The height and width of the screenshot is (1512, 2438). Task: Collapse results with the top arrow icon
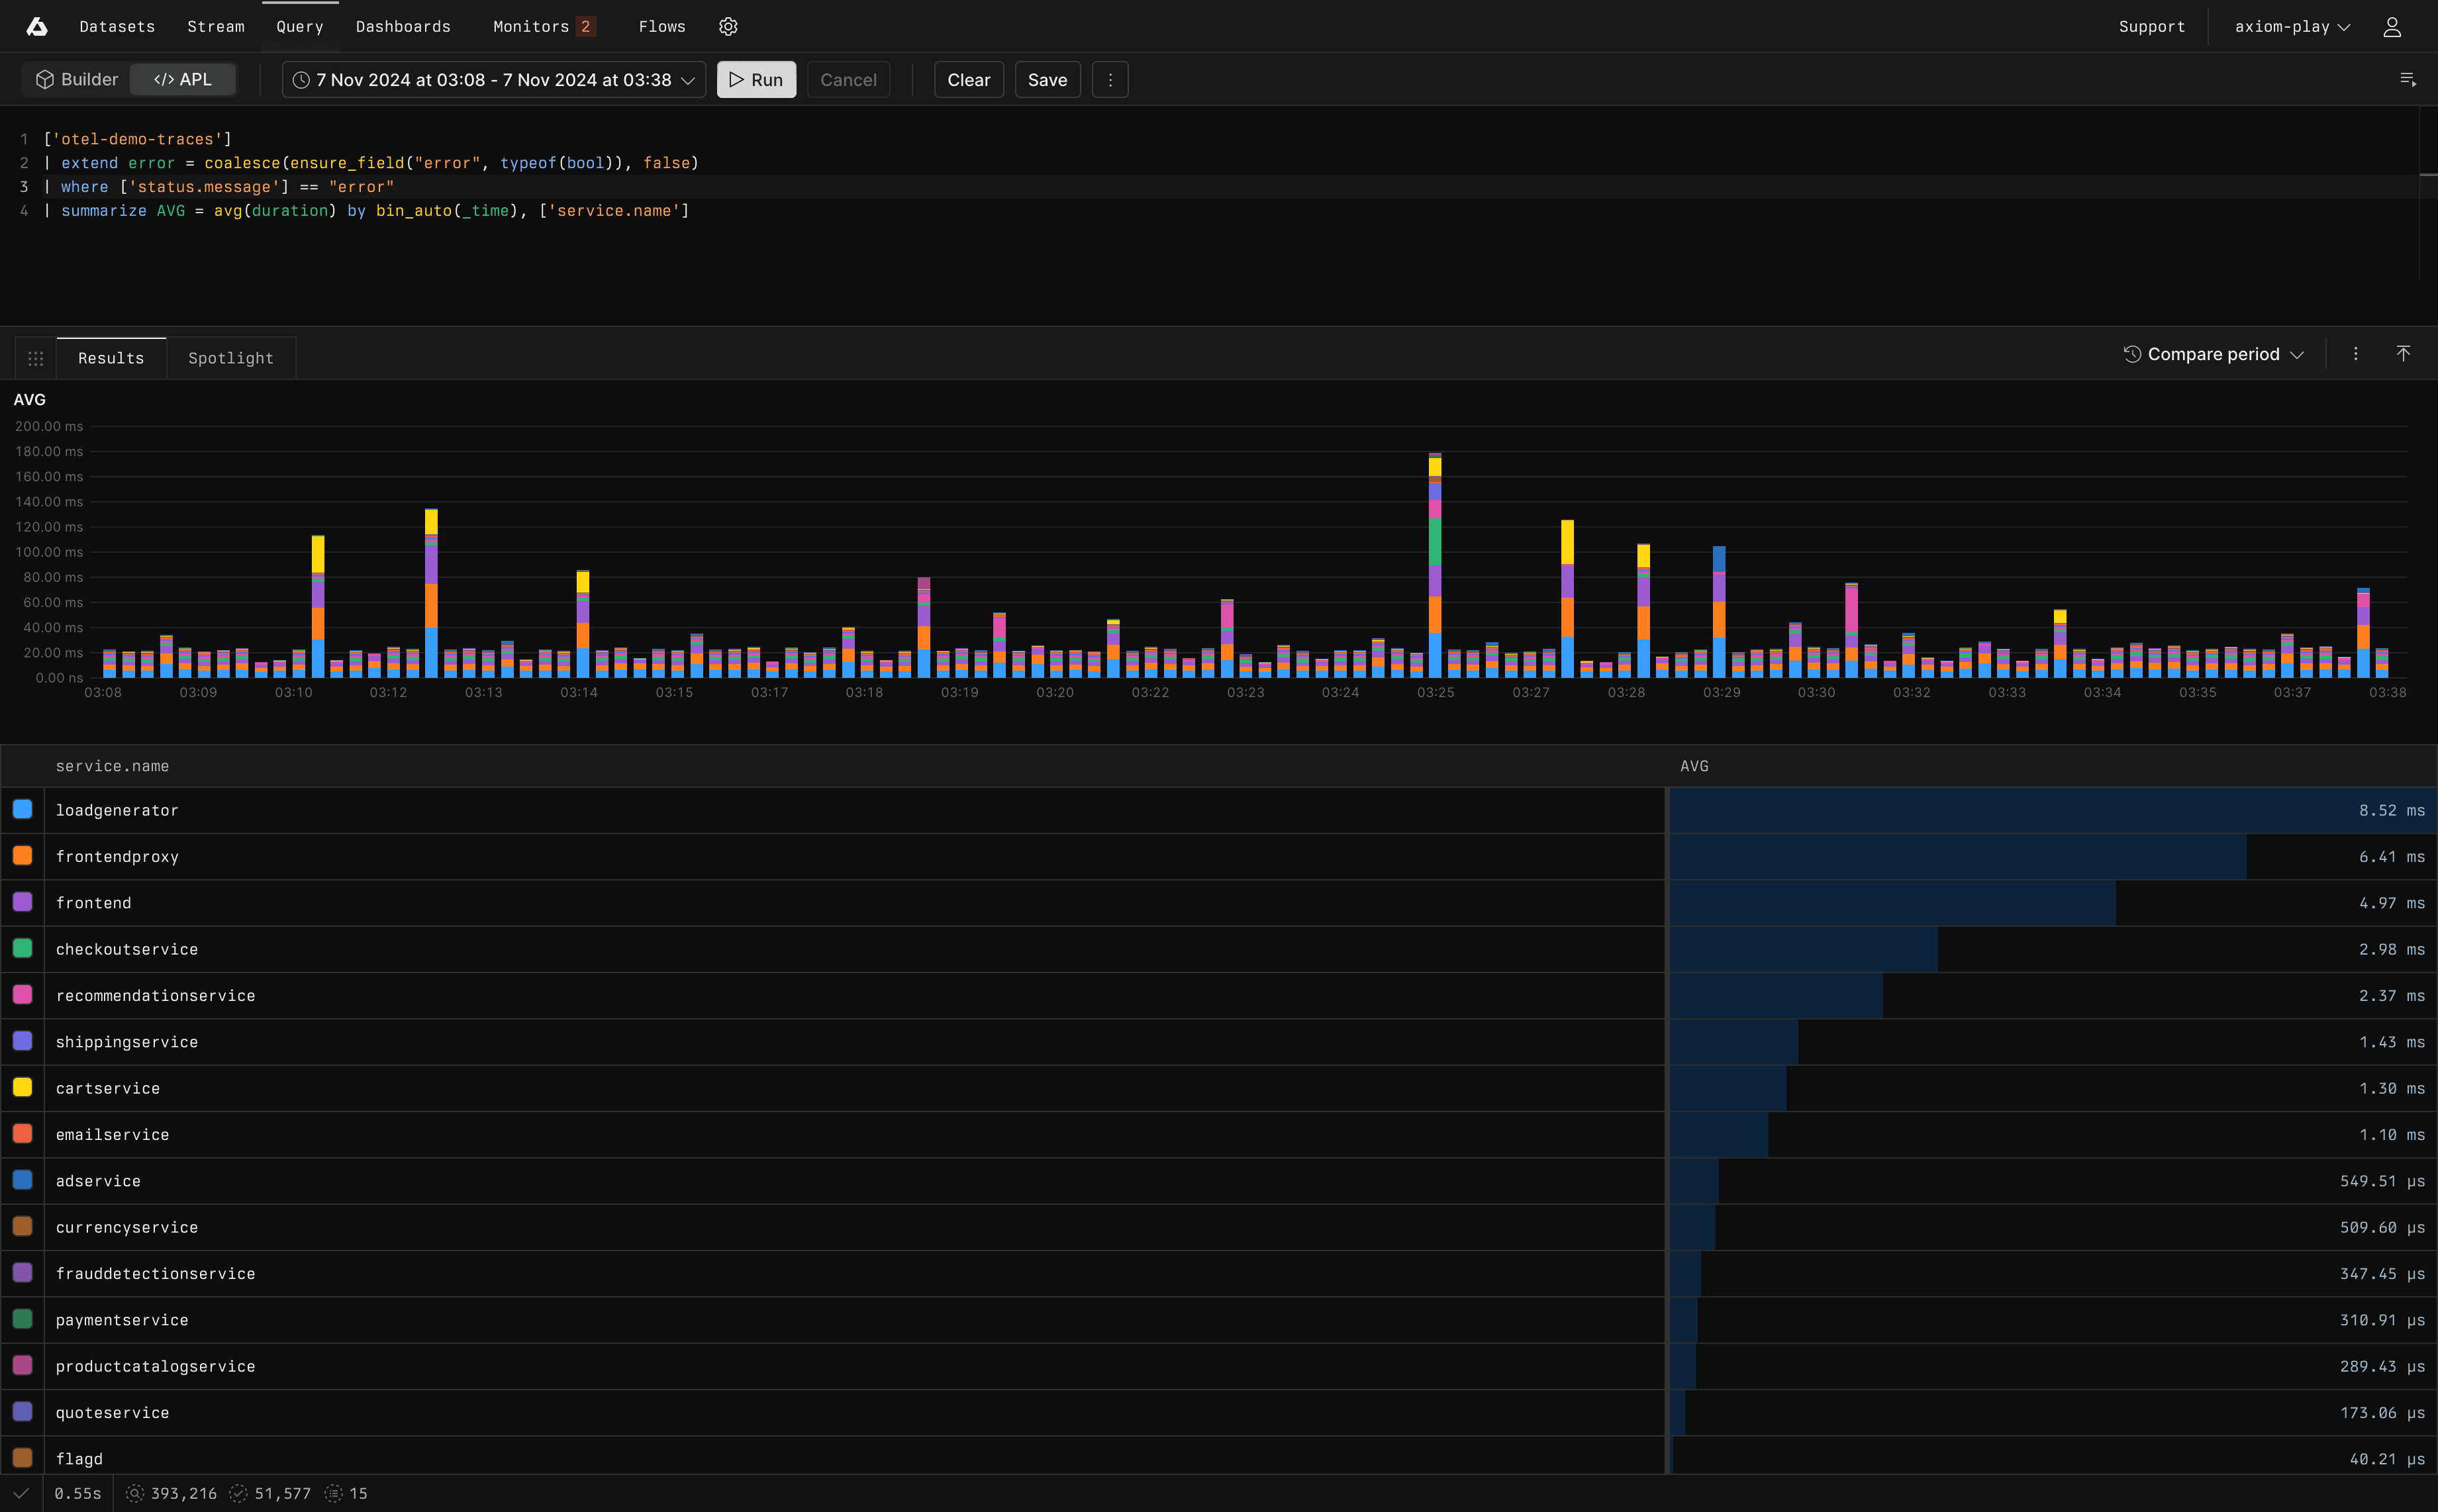coord(2403,354)
